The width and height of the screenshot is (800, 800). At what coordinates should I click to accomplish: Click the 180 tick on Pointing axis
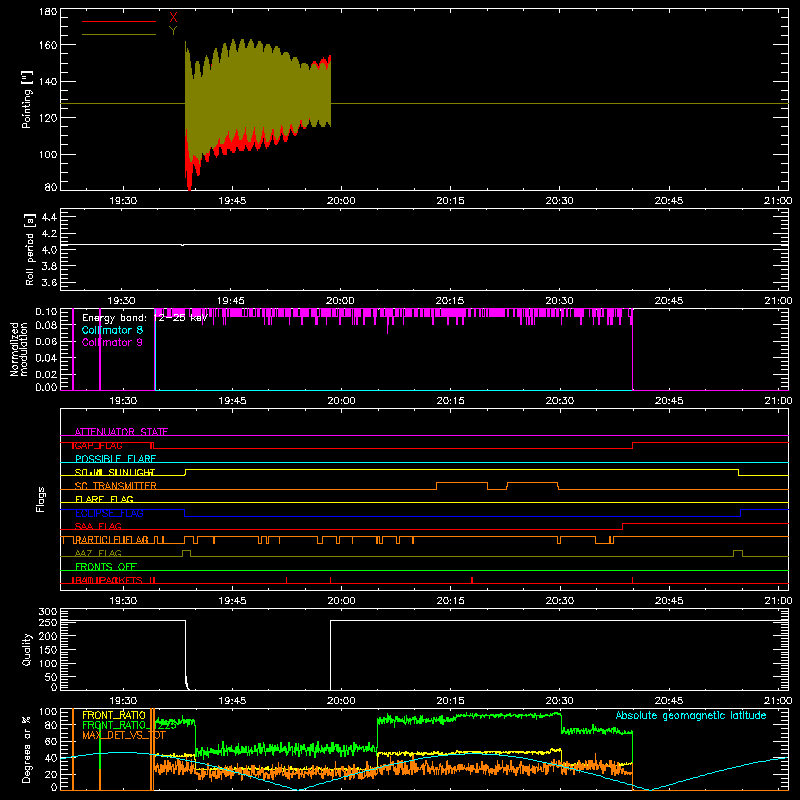coord(48,12)
